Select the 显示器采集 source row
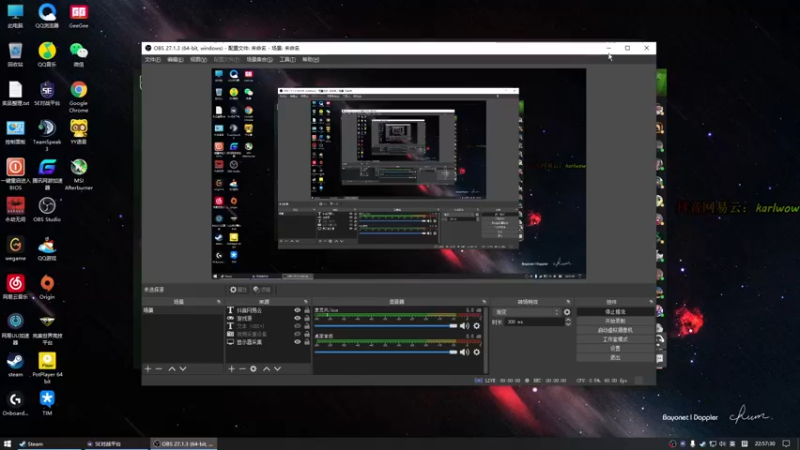This screenshot has width=800, height=450. 268,342
